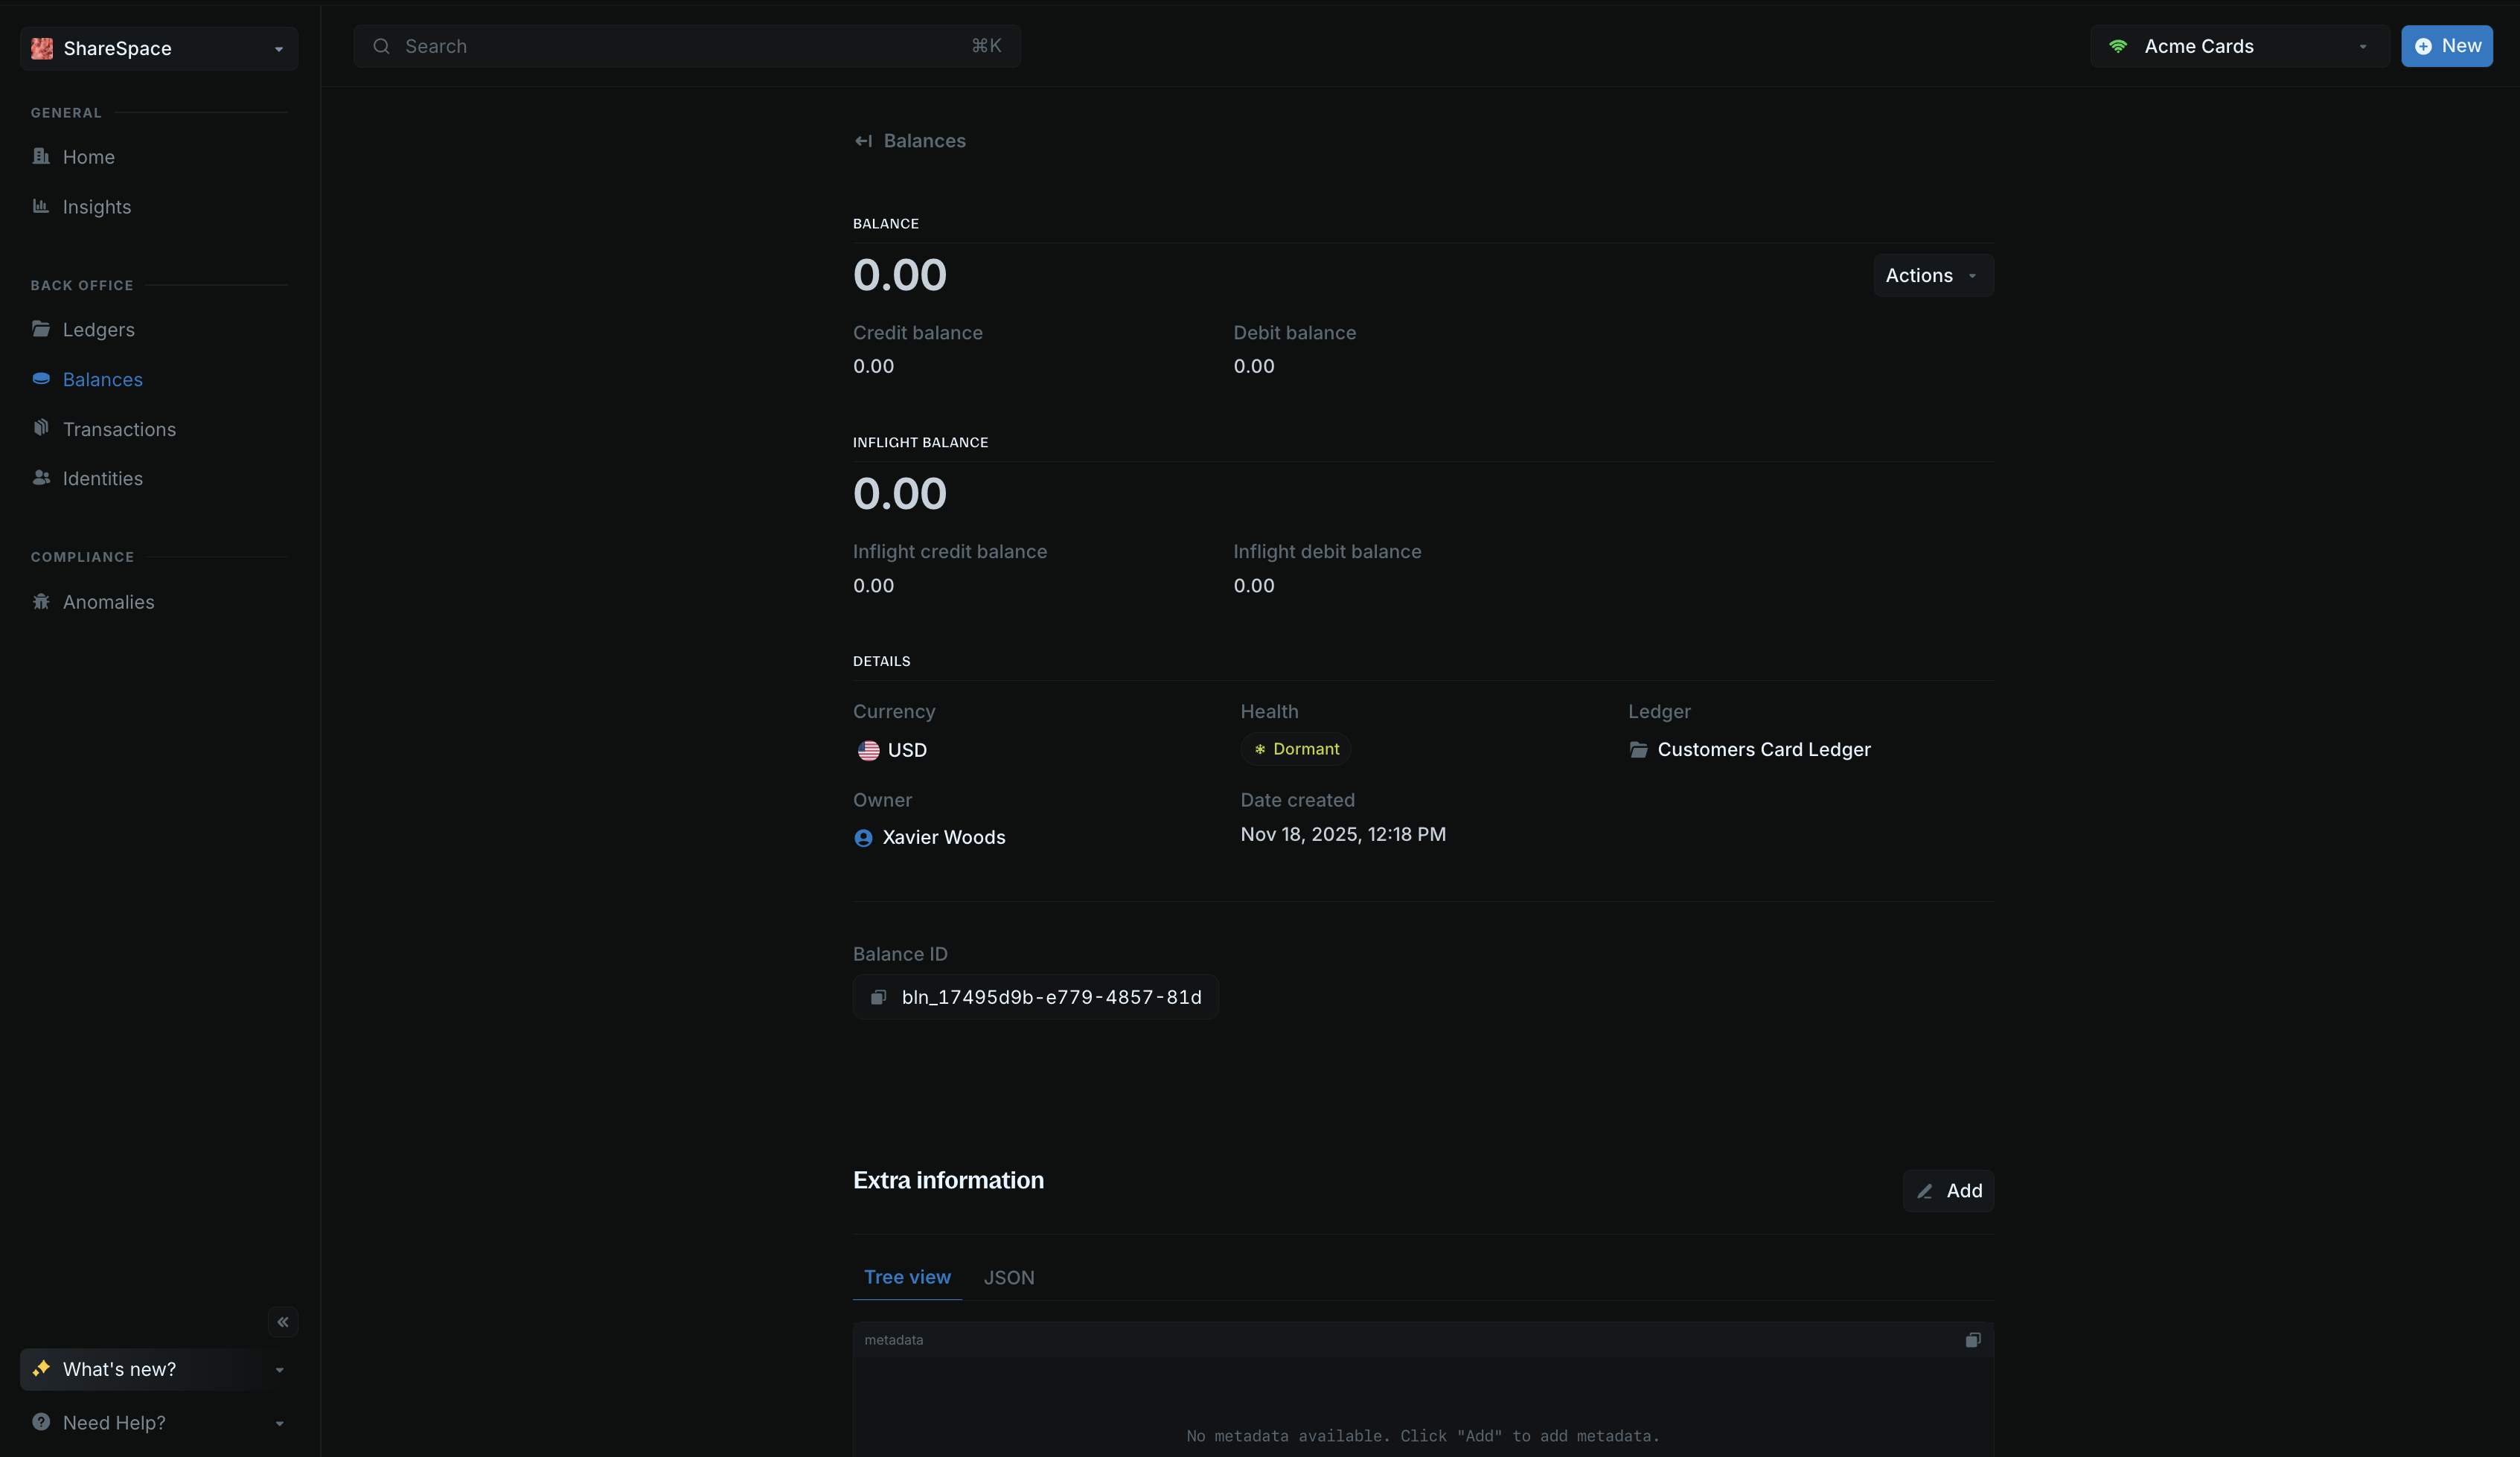Click the Home building icon in sidebar

(x=41, y=156)
